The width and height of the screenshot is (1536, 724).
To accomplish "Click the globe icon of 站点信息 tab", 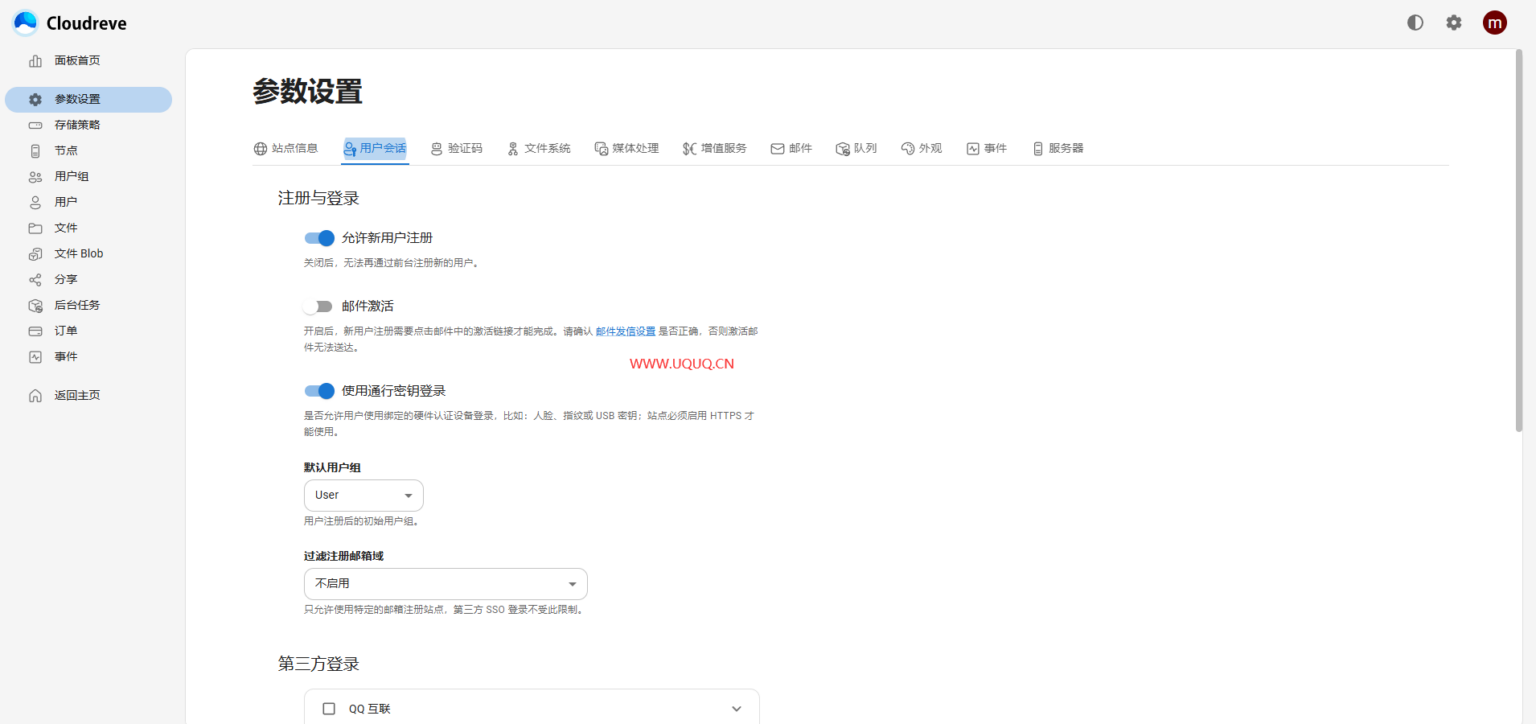I will pyautogui.click(x=261, y=149).
